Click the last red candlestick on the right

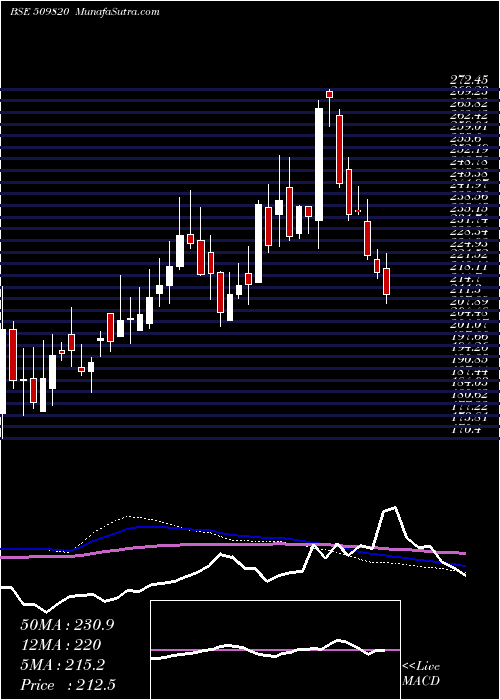[x=387, y=281]
